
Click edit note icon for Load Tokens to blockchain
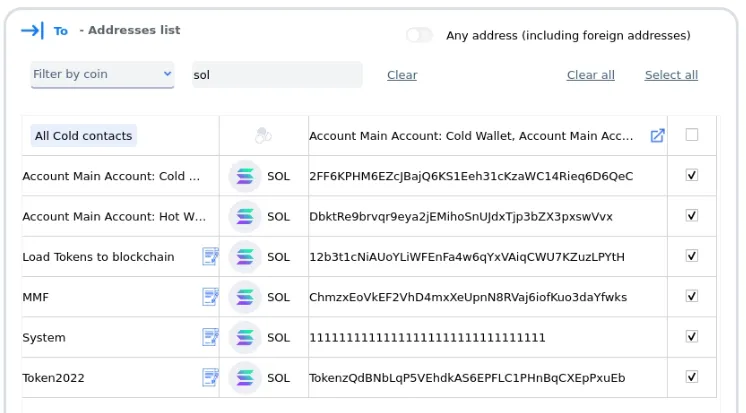pyautogui.click(x=210, y=256)
